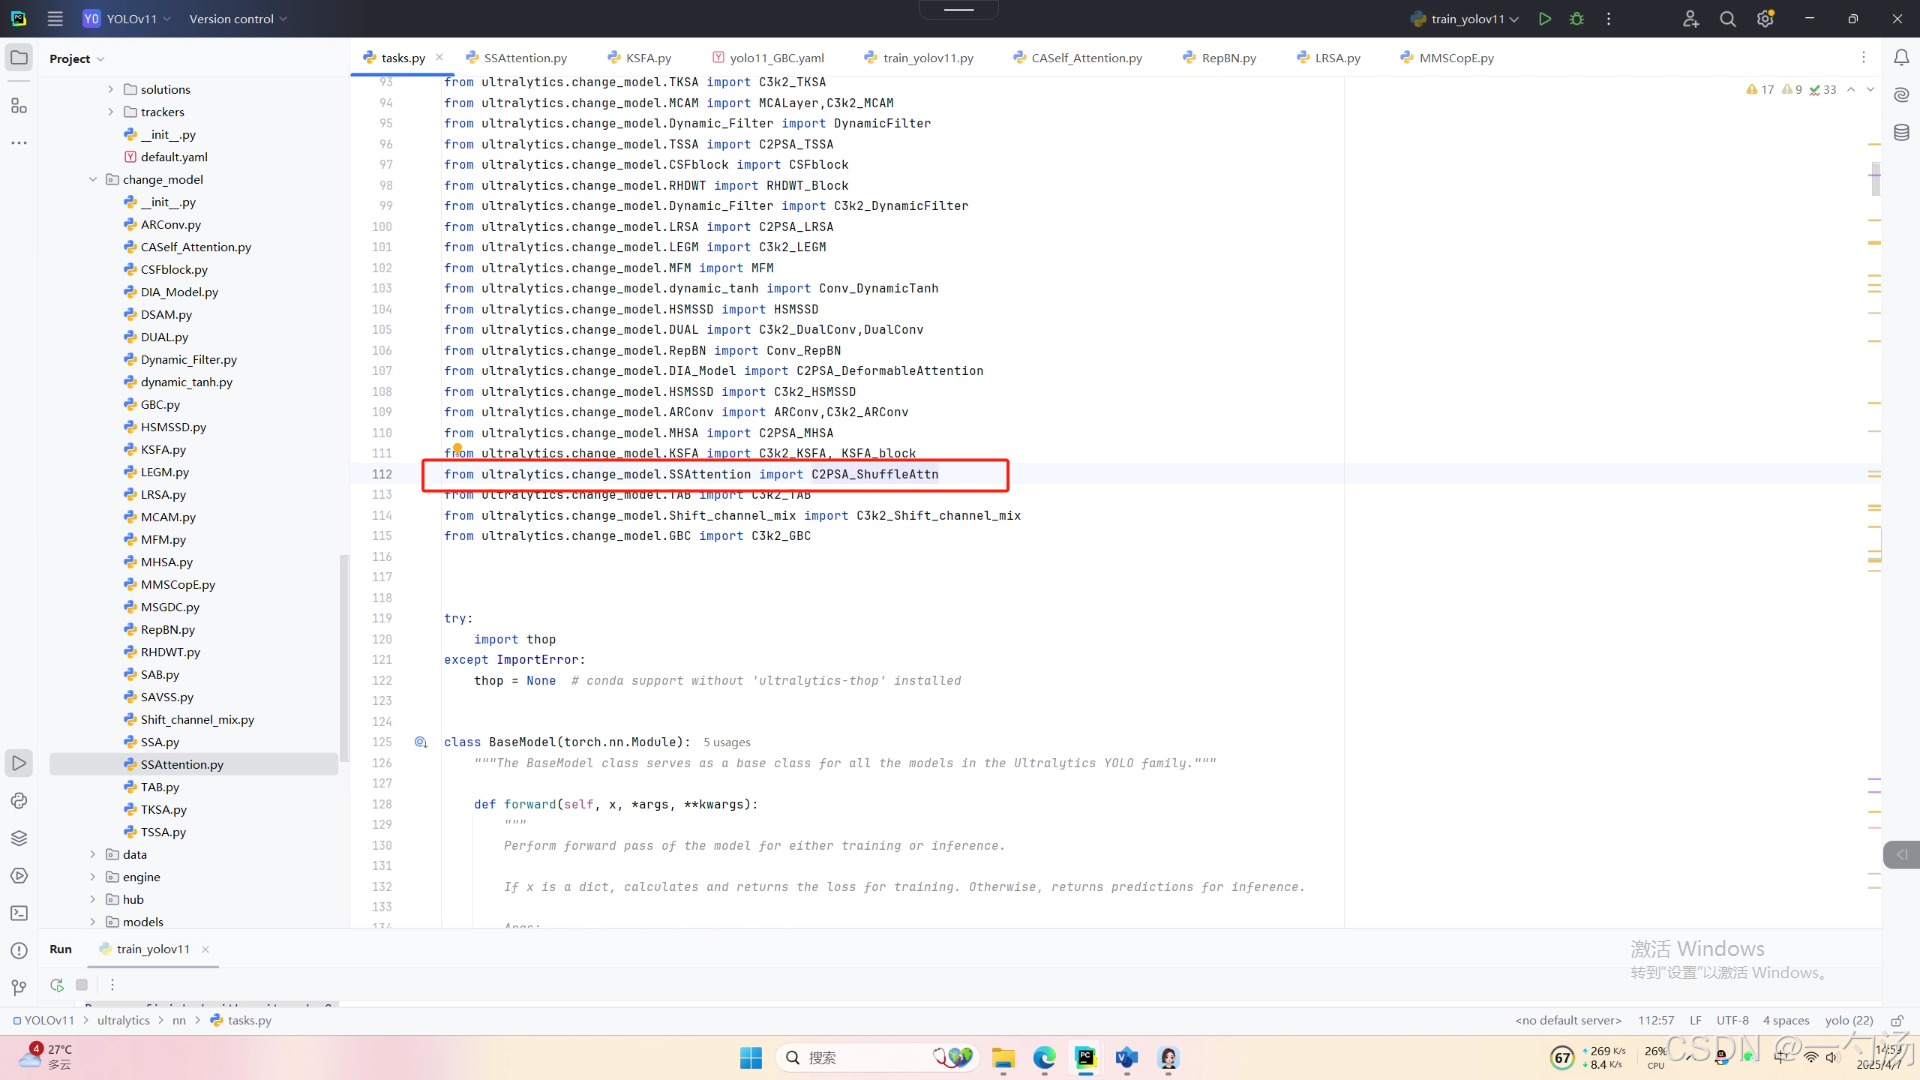The height and width of the screenshot is (1080, 1920).
Task: Open the Terminal tool window
Action: (19, 913)
